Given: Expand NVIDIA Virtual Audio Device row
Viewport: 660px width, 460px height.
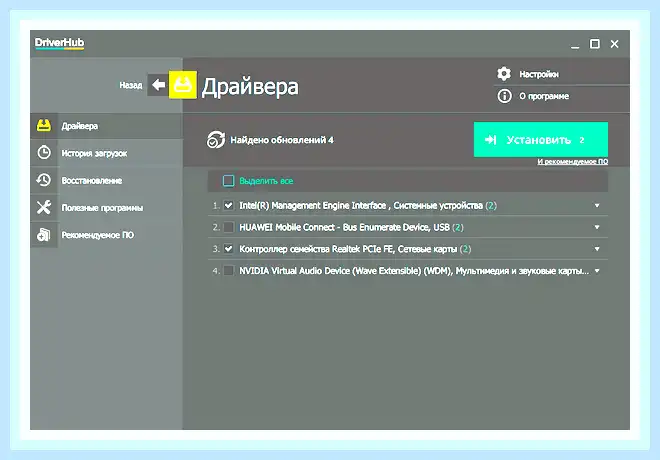Looking at the screenshot, I should click(x=597, y=271).
